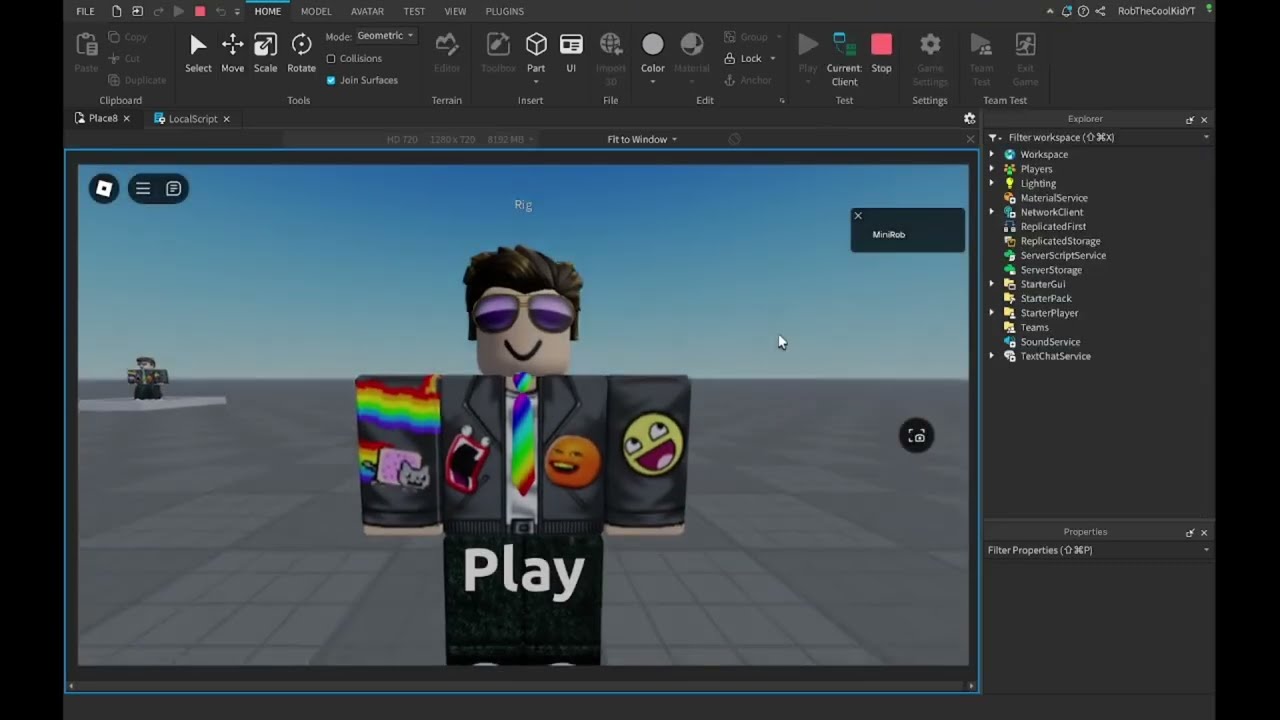
Task: Undock the Explorer panel
Action: 1190,119
